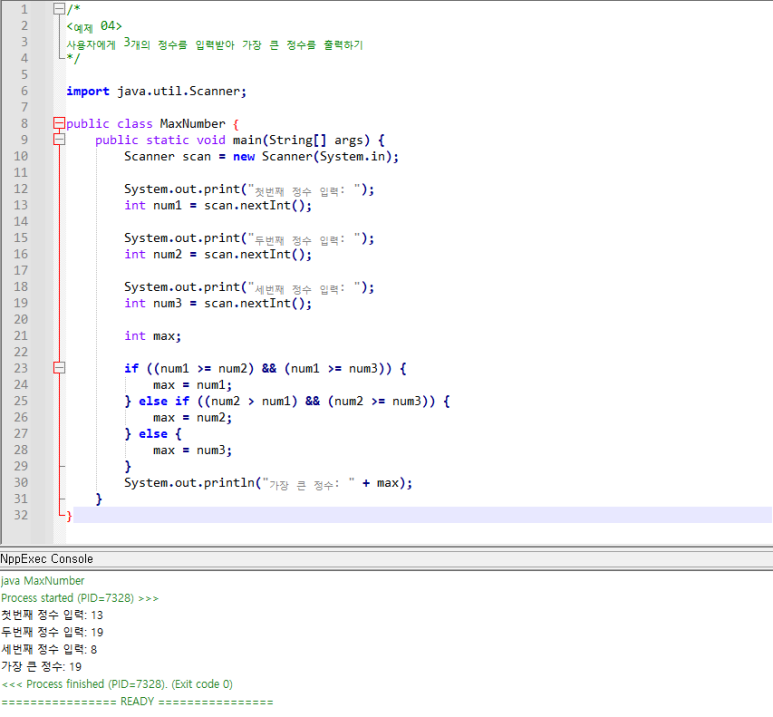Collapse the comment block fold on line 1
Image resolution: width=773 pixels, height=717 pixels.
tap(59, 9)
